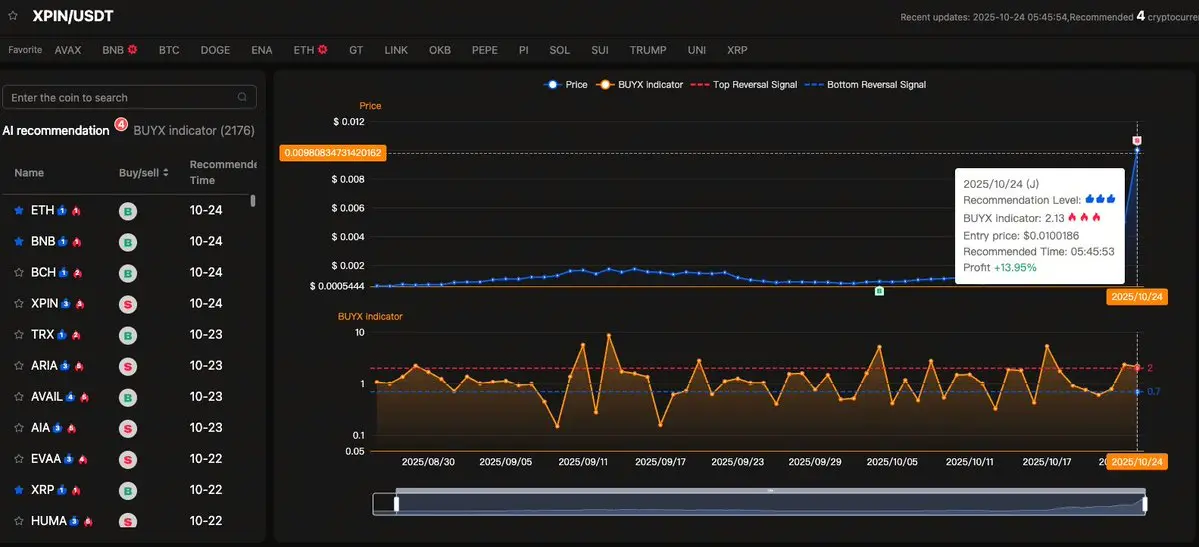
Task: Click the search magnifier icon
Action: tap(242, 97)
